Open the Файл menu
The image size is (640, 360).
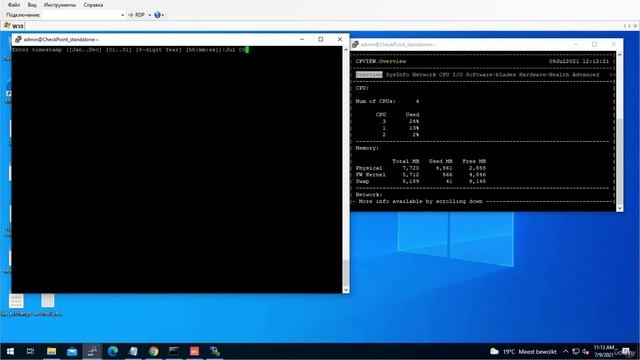13,5
